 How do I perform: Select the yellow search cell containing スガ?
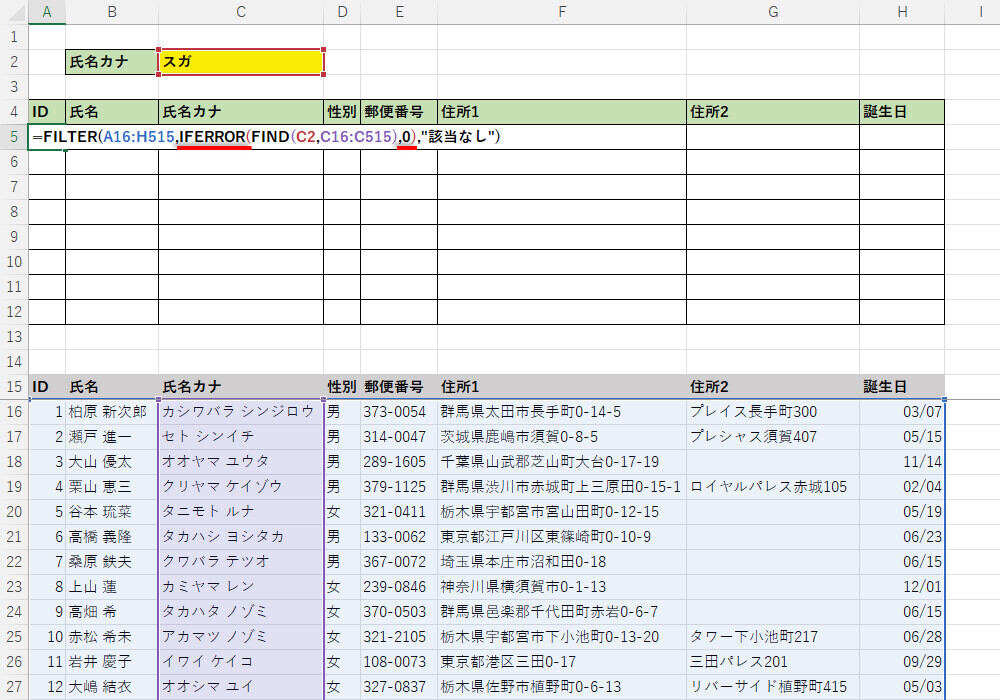click(x=241, y=62)
